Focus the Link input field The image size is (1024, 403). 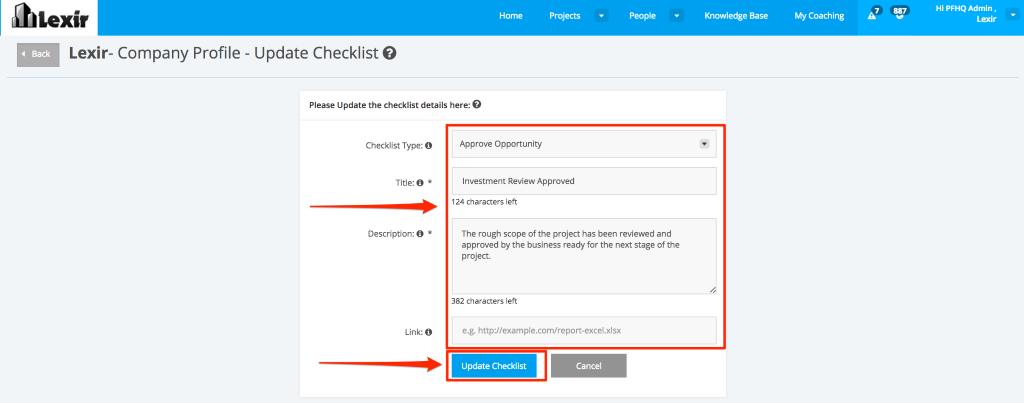[x=584, y=330]
